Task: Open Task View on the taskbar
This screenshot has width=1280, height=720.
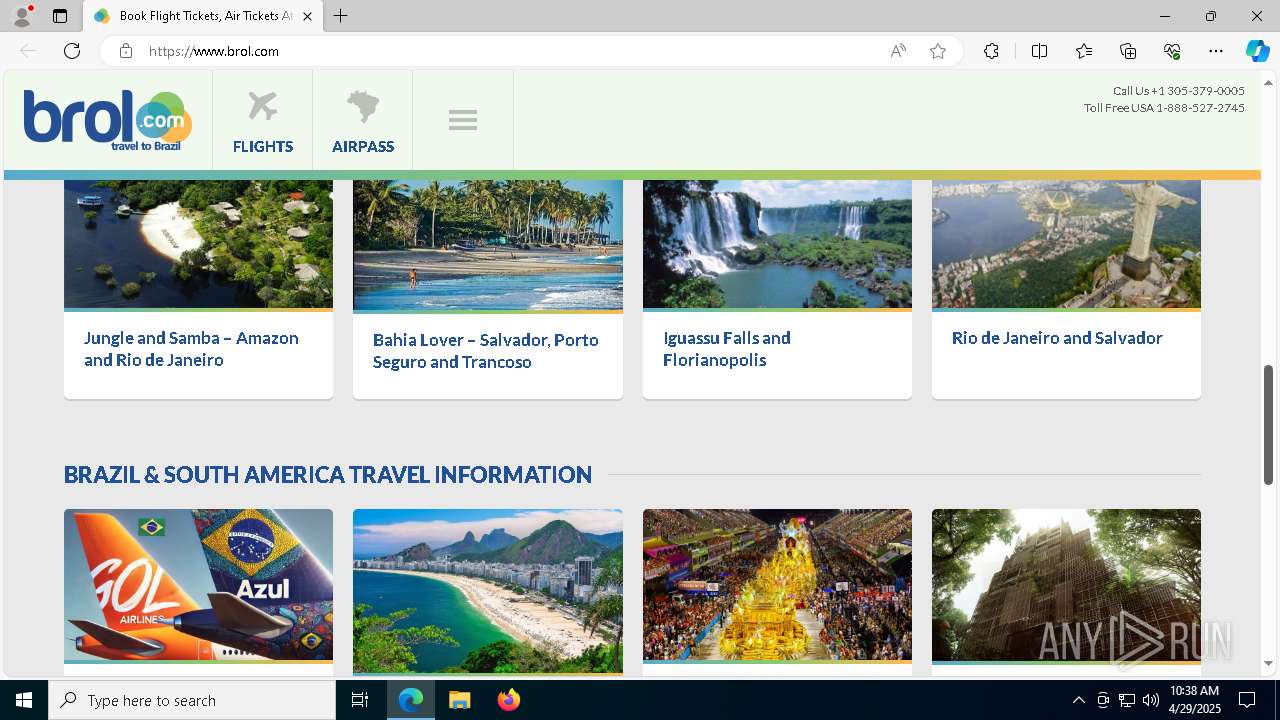Action: coord(360,700)
